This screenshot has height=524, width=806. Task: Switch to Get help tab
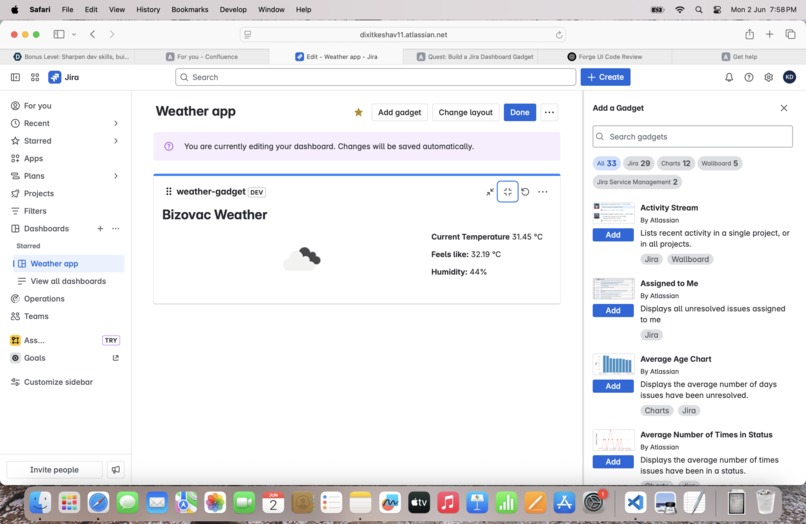739,57
